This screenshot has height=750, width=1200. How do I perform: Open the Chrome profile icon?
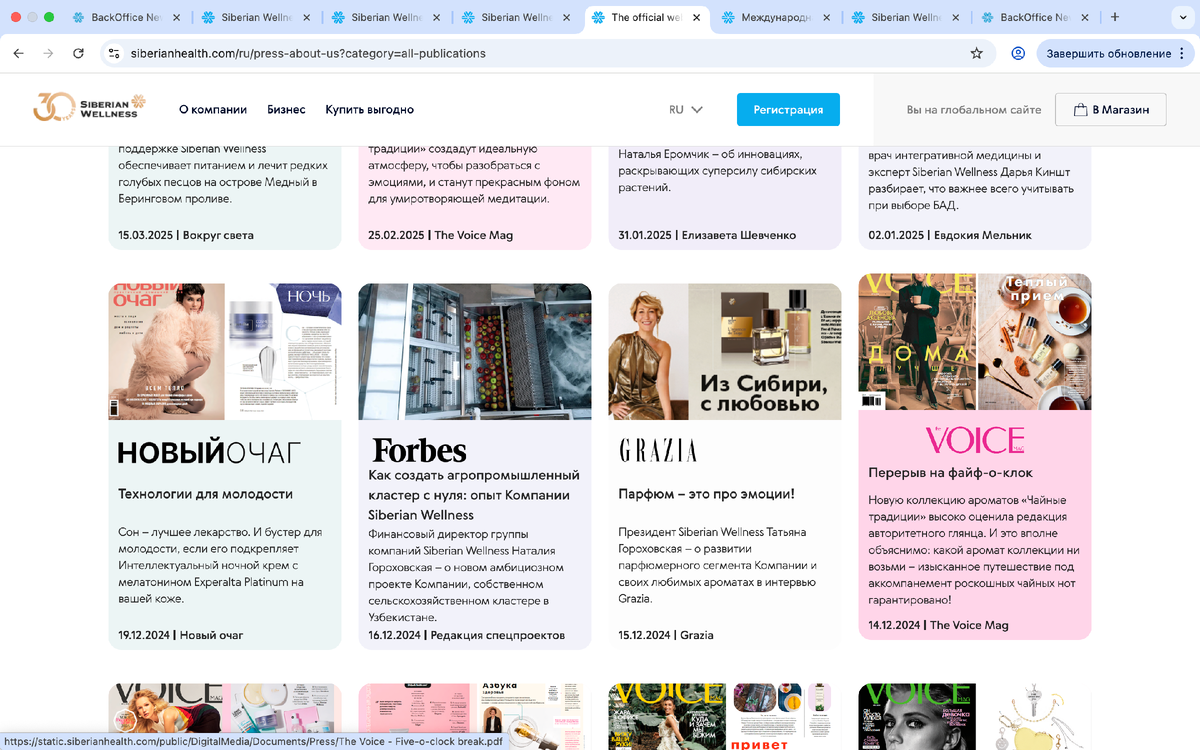(1018, 53)
